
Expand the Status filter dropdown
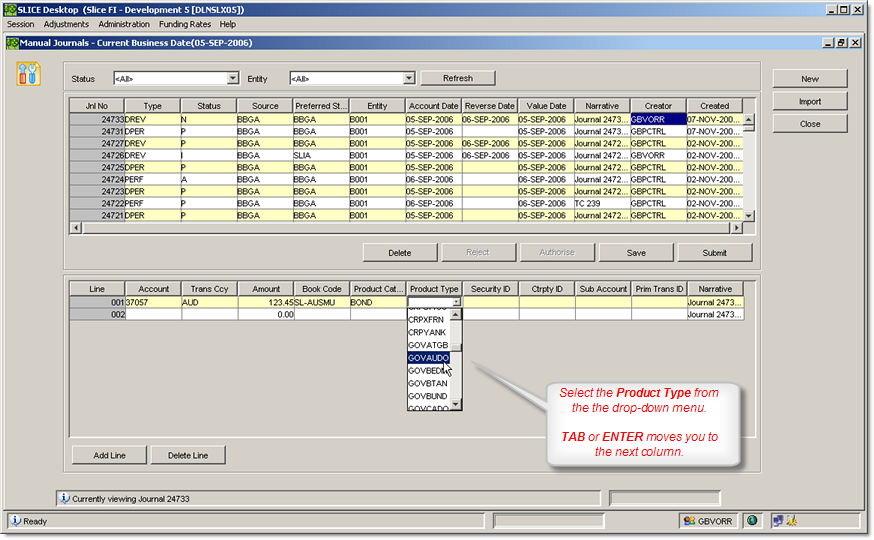233,78
